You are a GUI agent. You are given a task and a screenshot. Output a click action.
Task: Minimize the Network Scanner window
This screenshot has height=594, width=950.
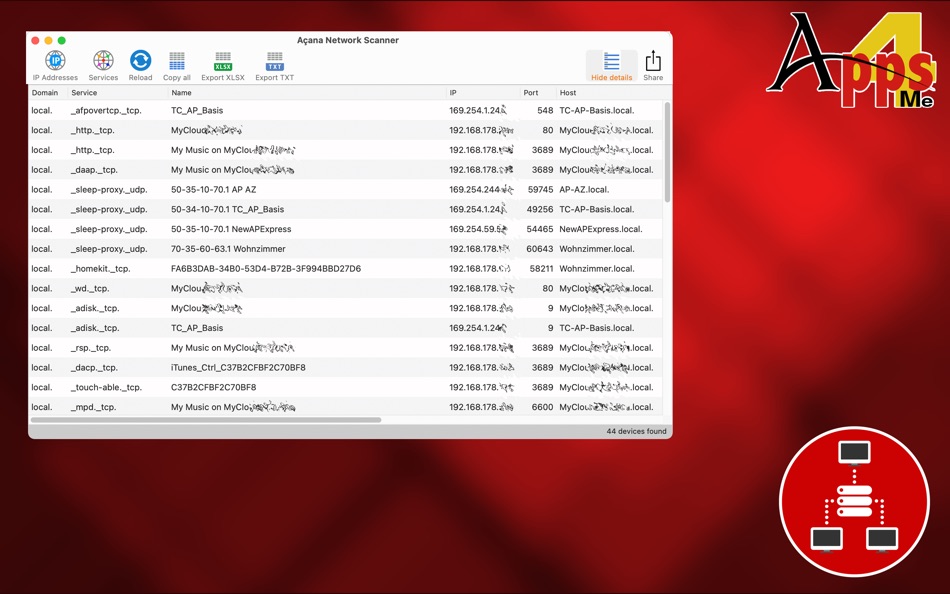tap(48, 41)
